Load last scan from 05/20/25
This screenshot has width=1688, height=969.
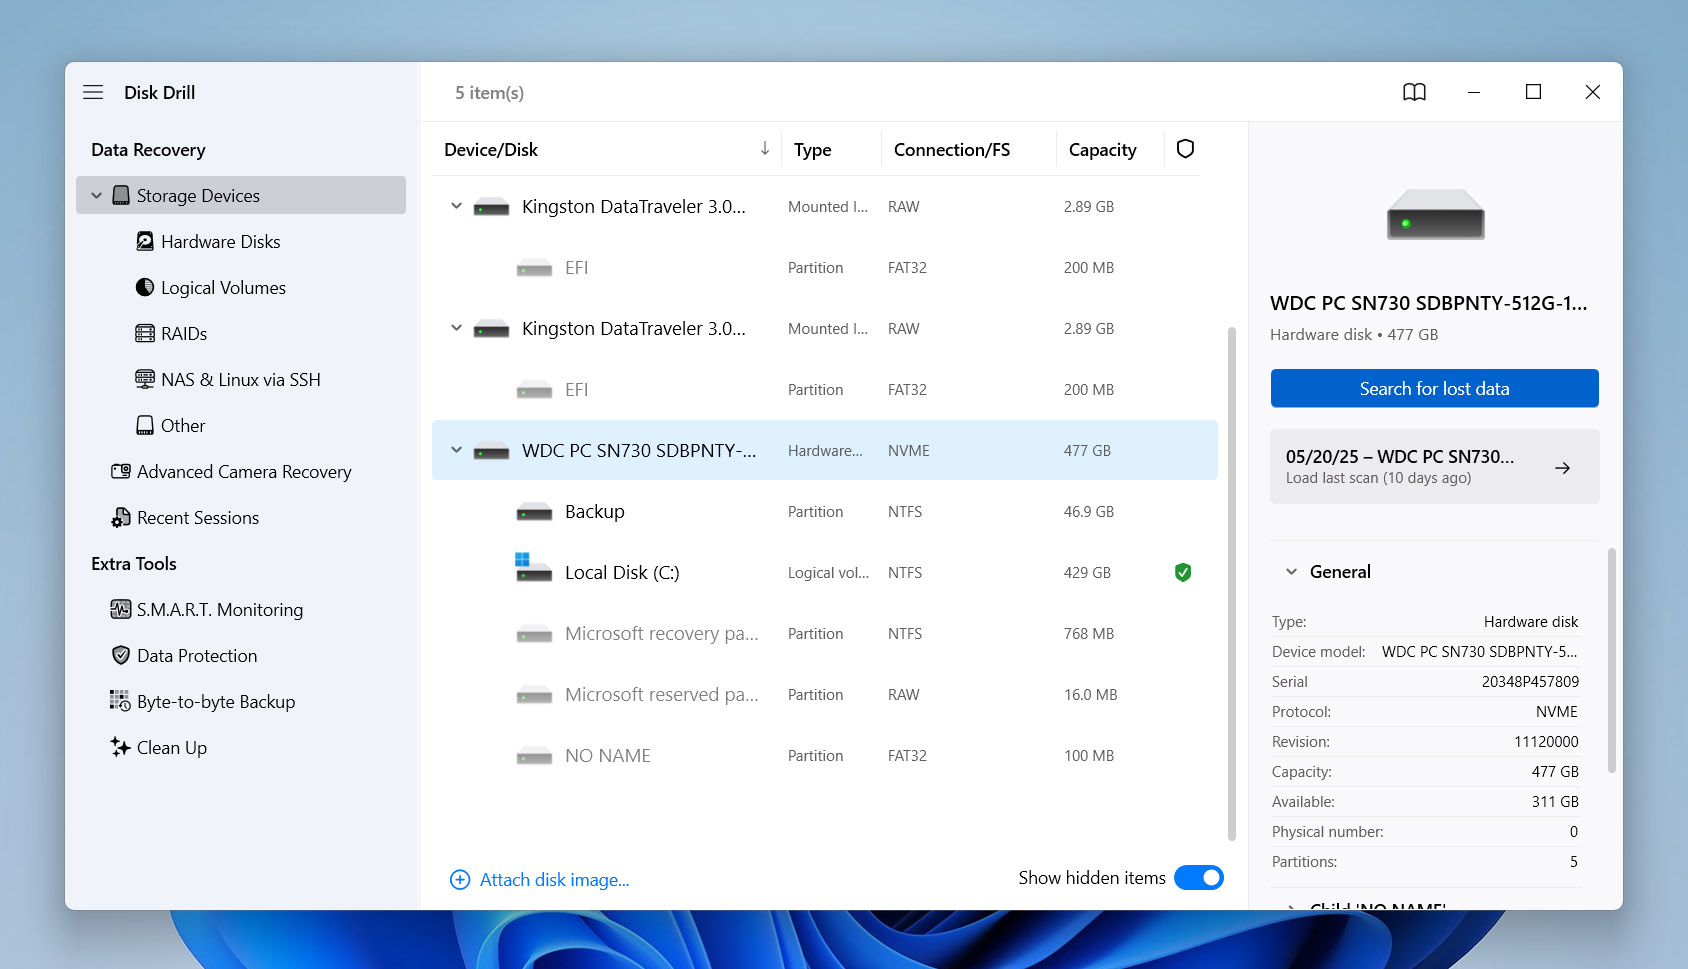click(x=1433, y=466)
